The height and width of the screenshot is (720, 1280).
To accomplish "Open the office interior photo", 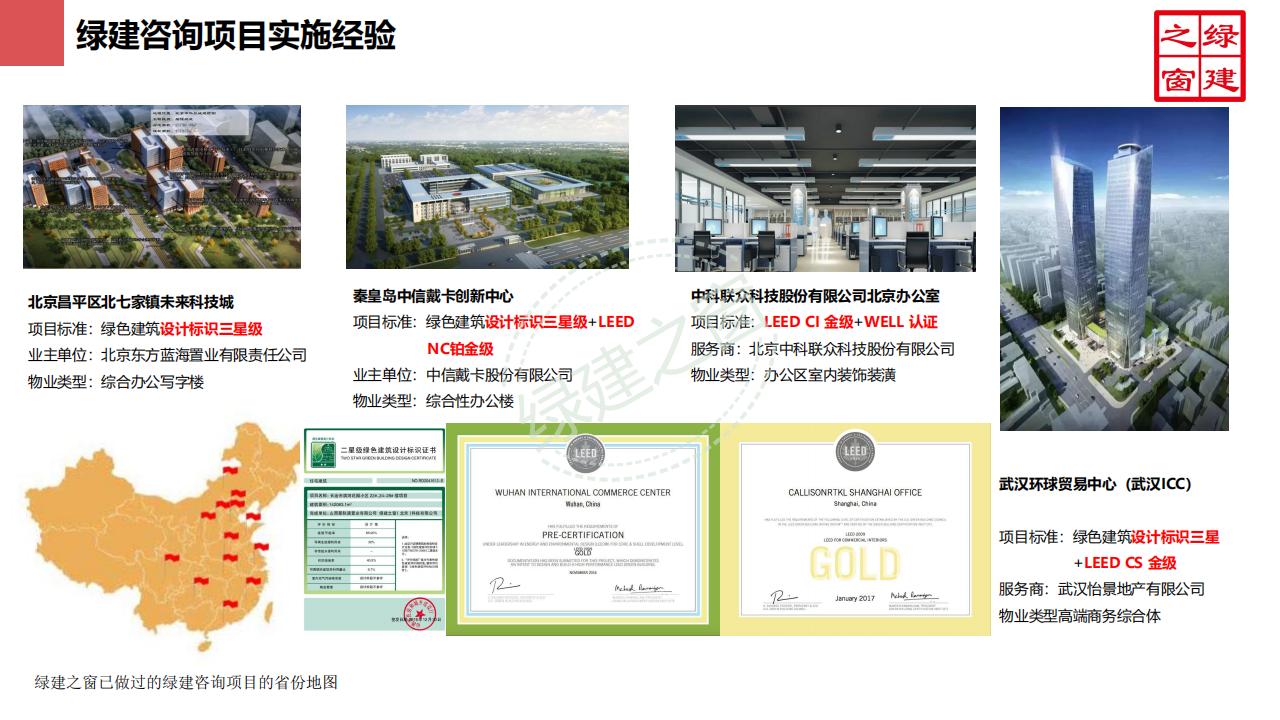I will click(825, 188).
